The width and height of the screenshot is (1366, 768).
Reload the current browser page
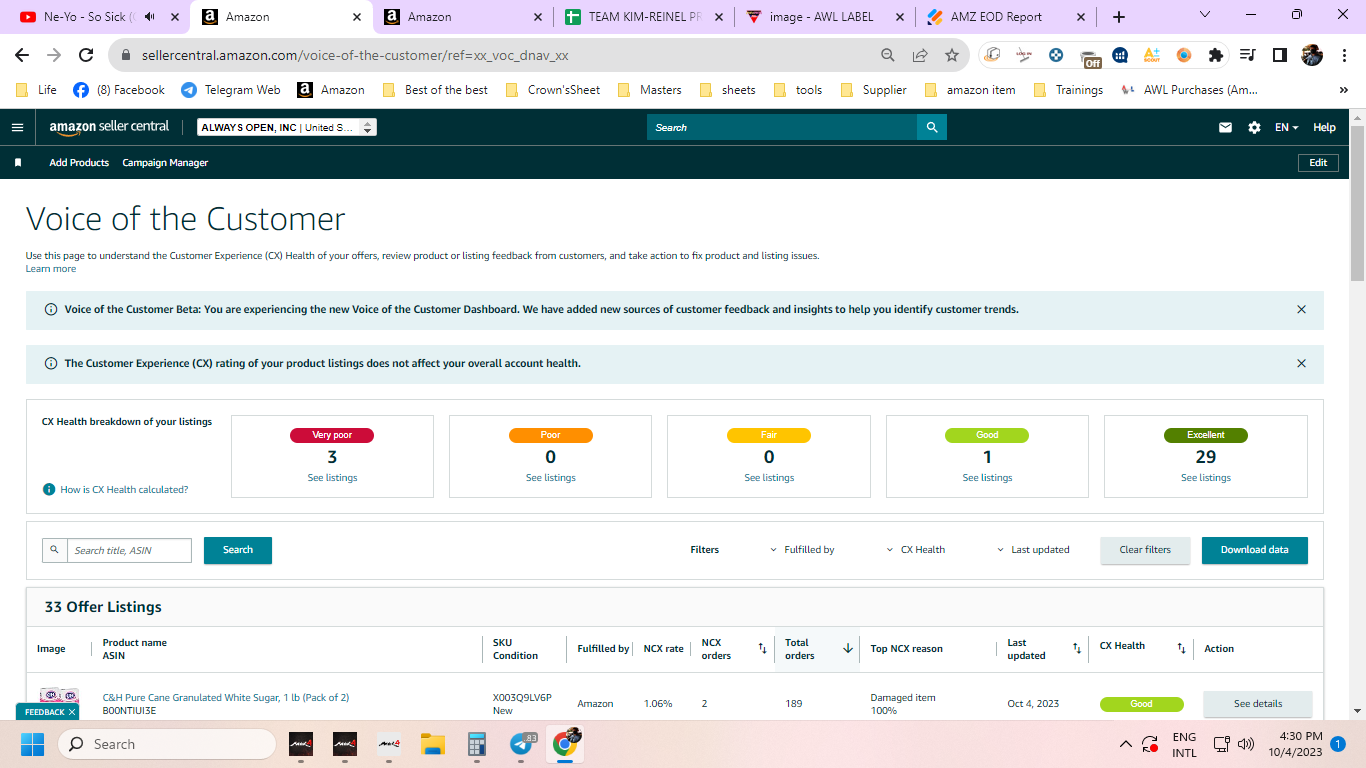[x=86, y=55]
